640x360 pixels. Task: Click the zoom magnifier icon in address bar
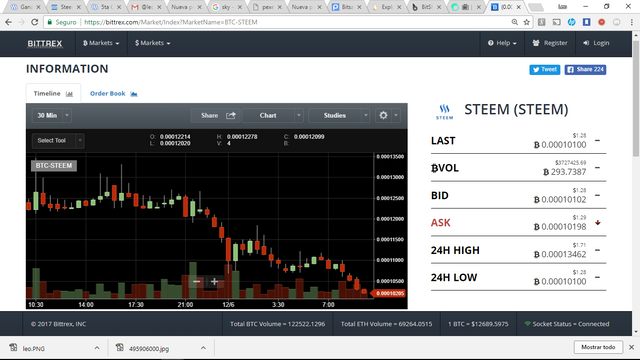(514, 22)
